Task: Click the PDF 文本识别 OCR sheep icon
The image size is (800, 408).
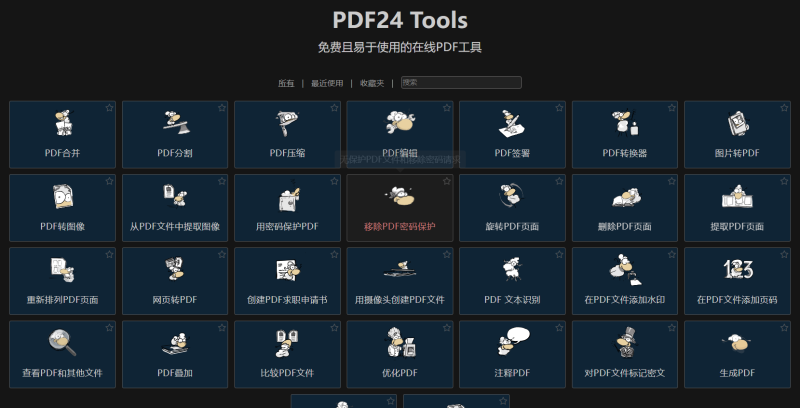Action: tap(512, 269)
